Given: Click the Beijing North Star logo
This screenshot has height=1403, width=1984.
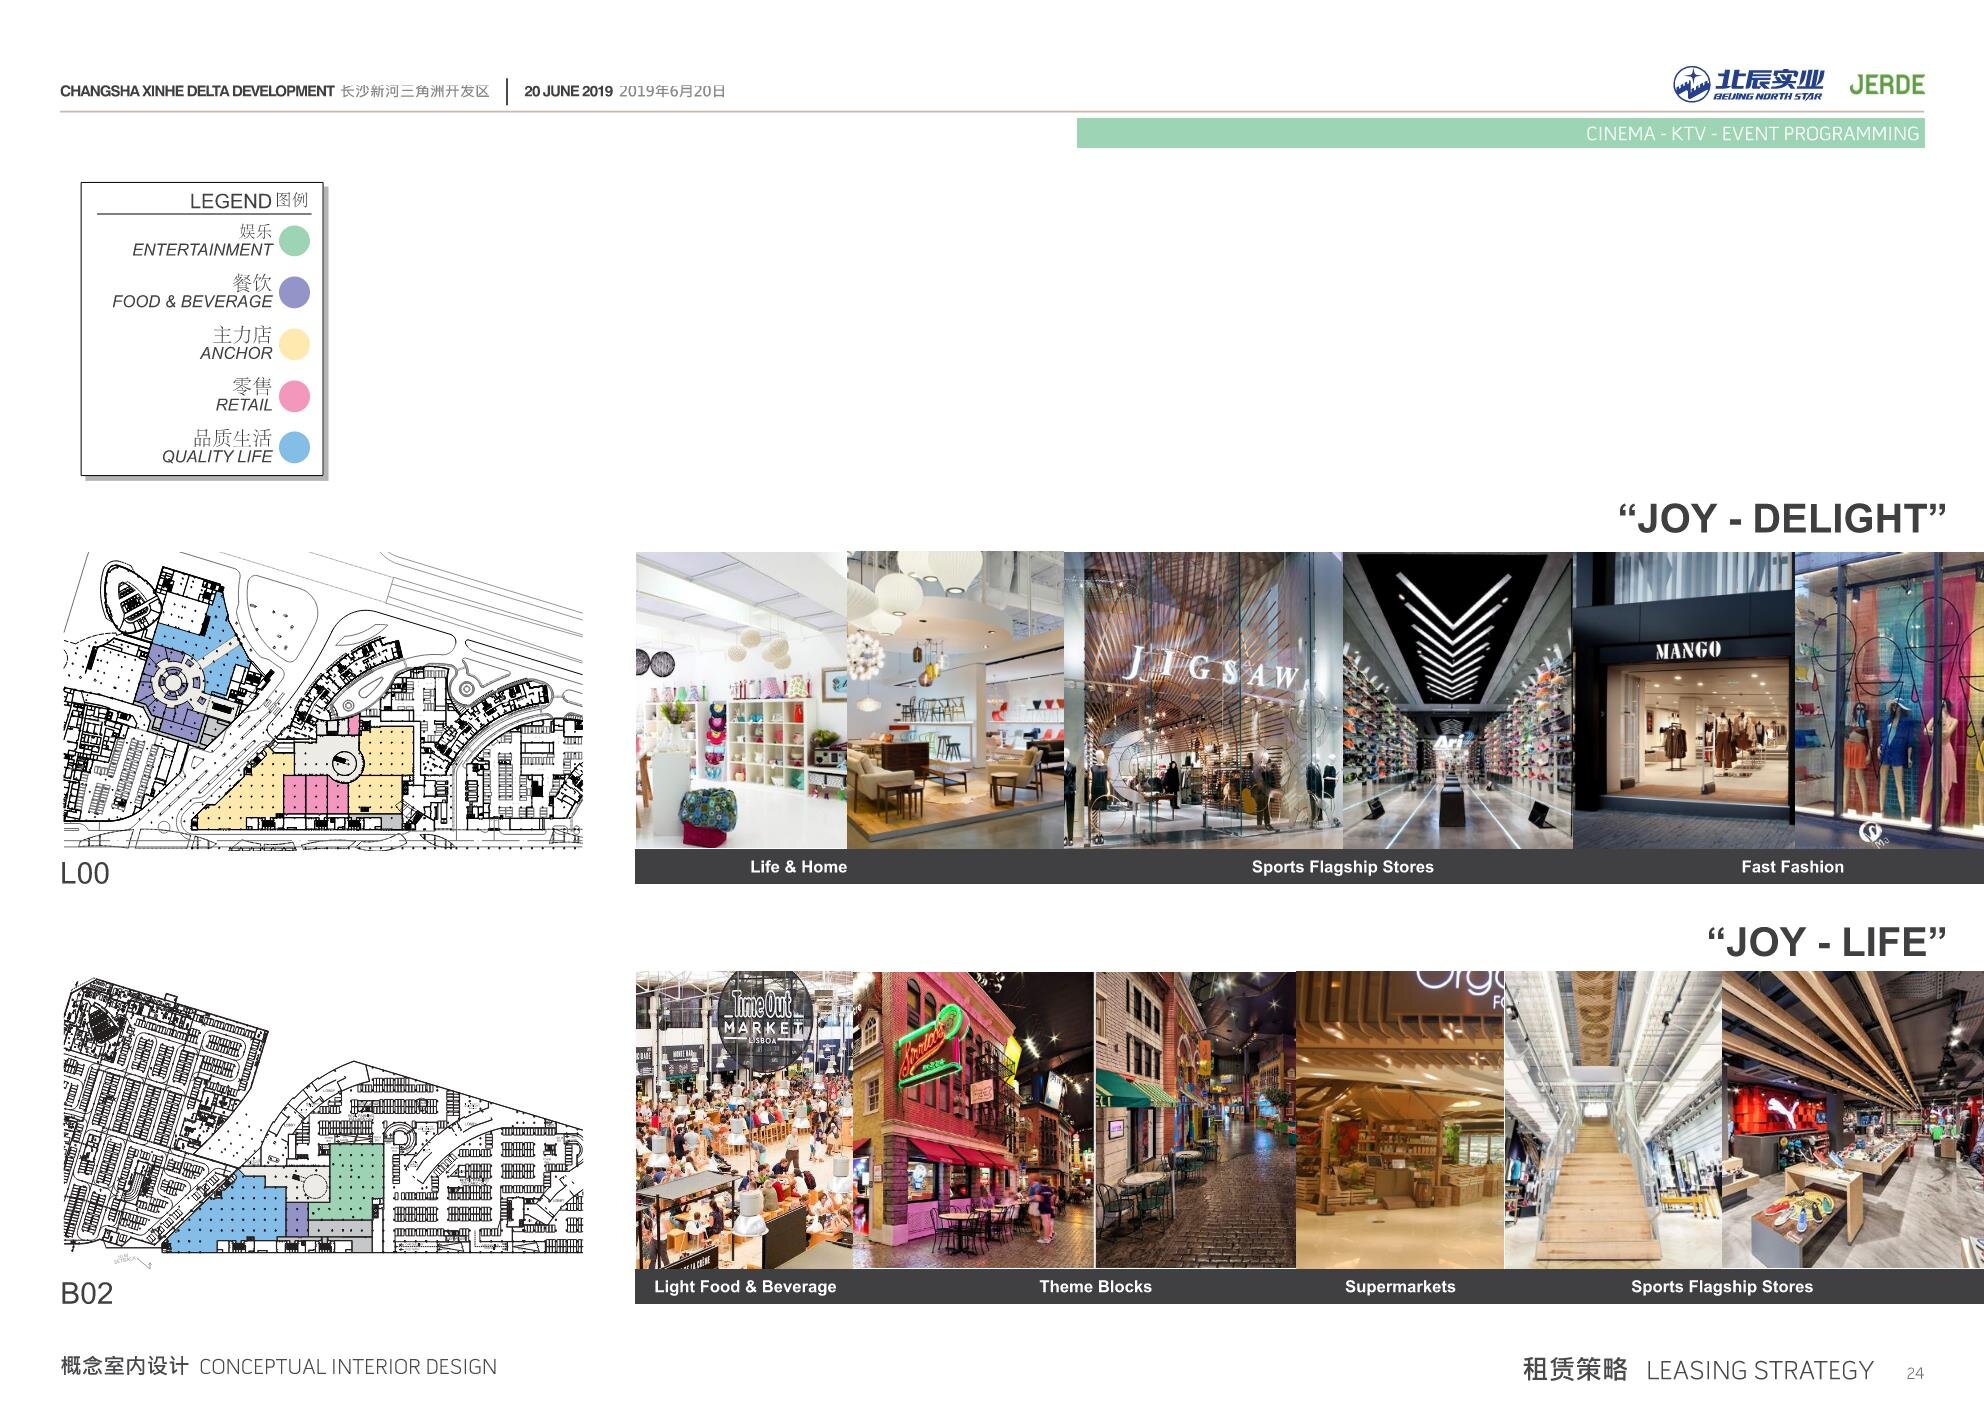Looking at the screenshot, I should pyautogui.click(x=1747, y=85).
